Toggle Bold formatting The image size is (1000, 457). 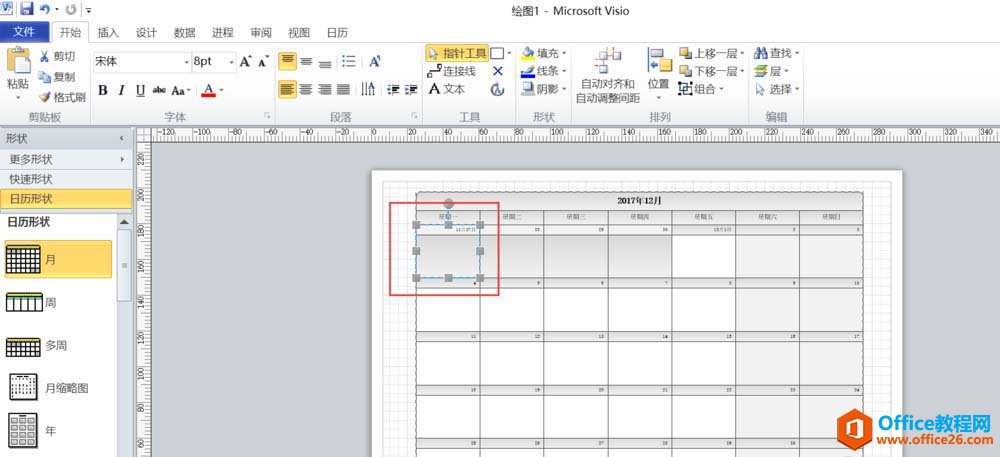click(103, 91)
